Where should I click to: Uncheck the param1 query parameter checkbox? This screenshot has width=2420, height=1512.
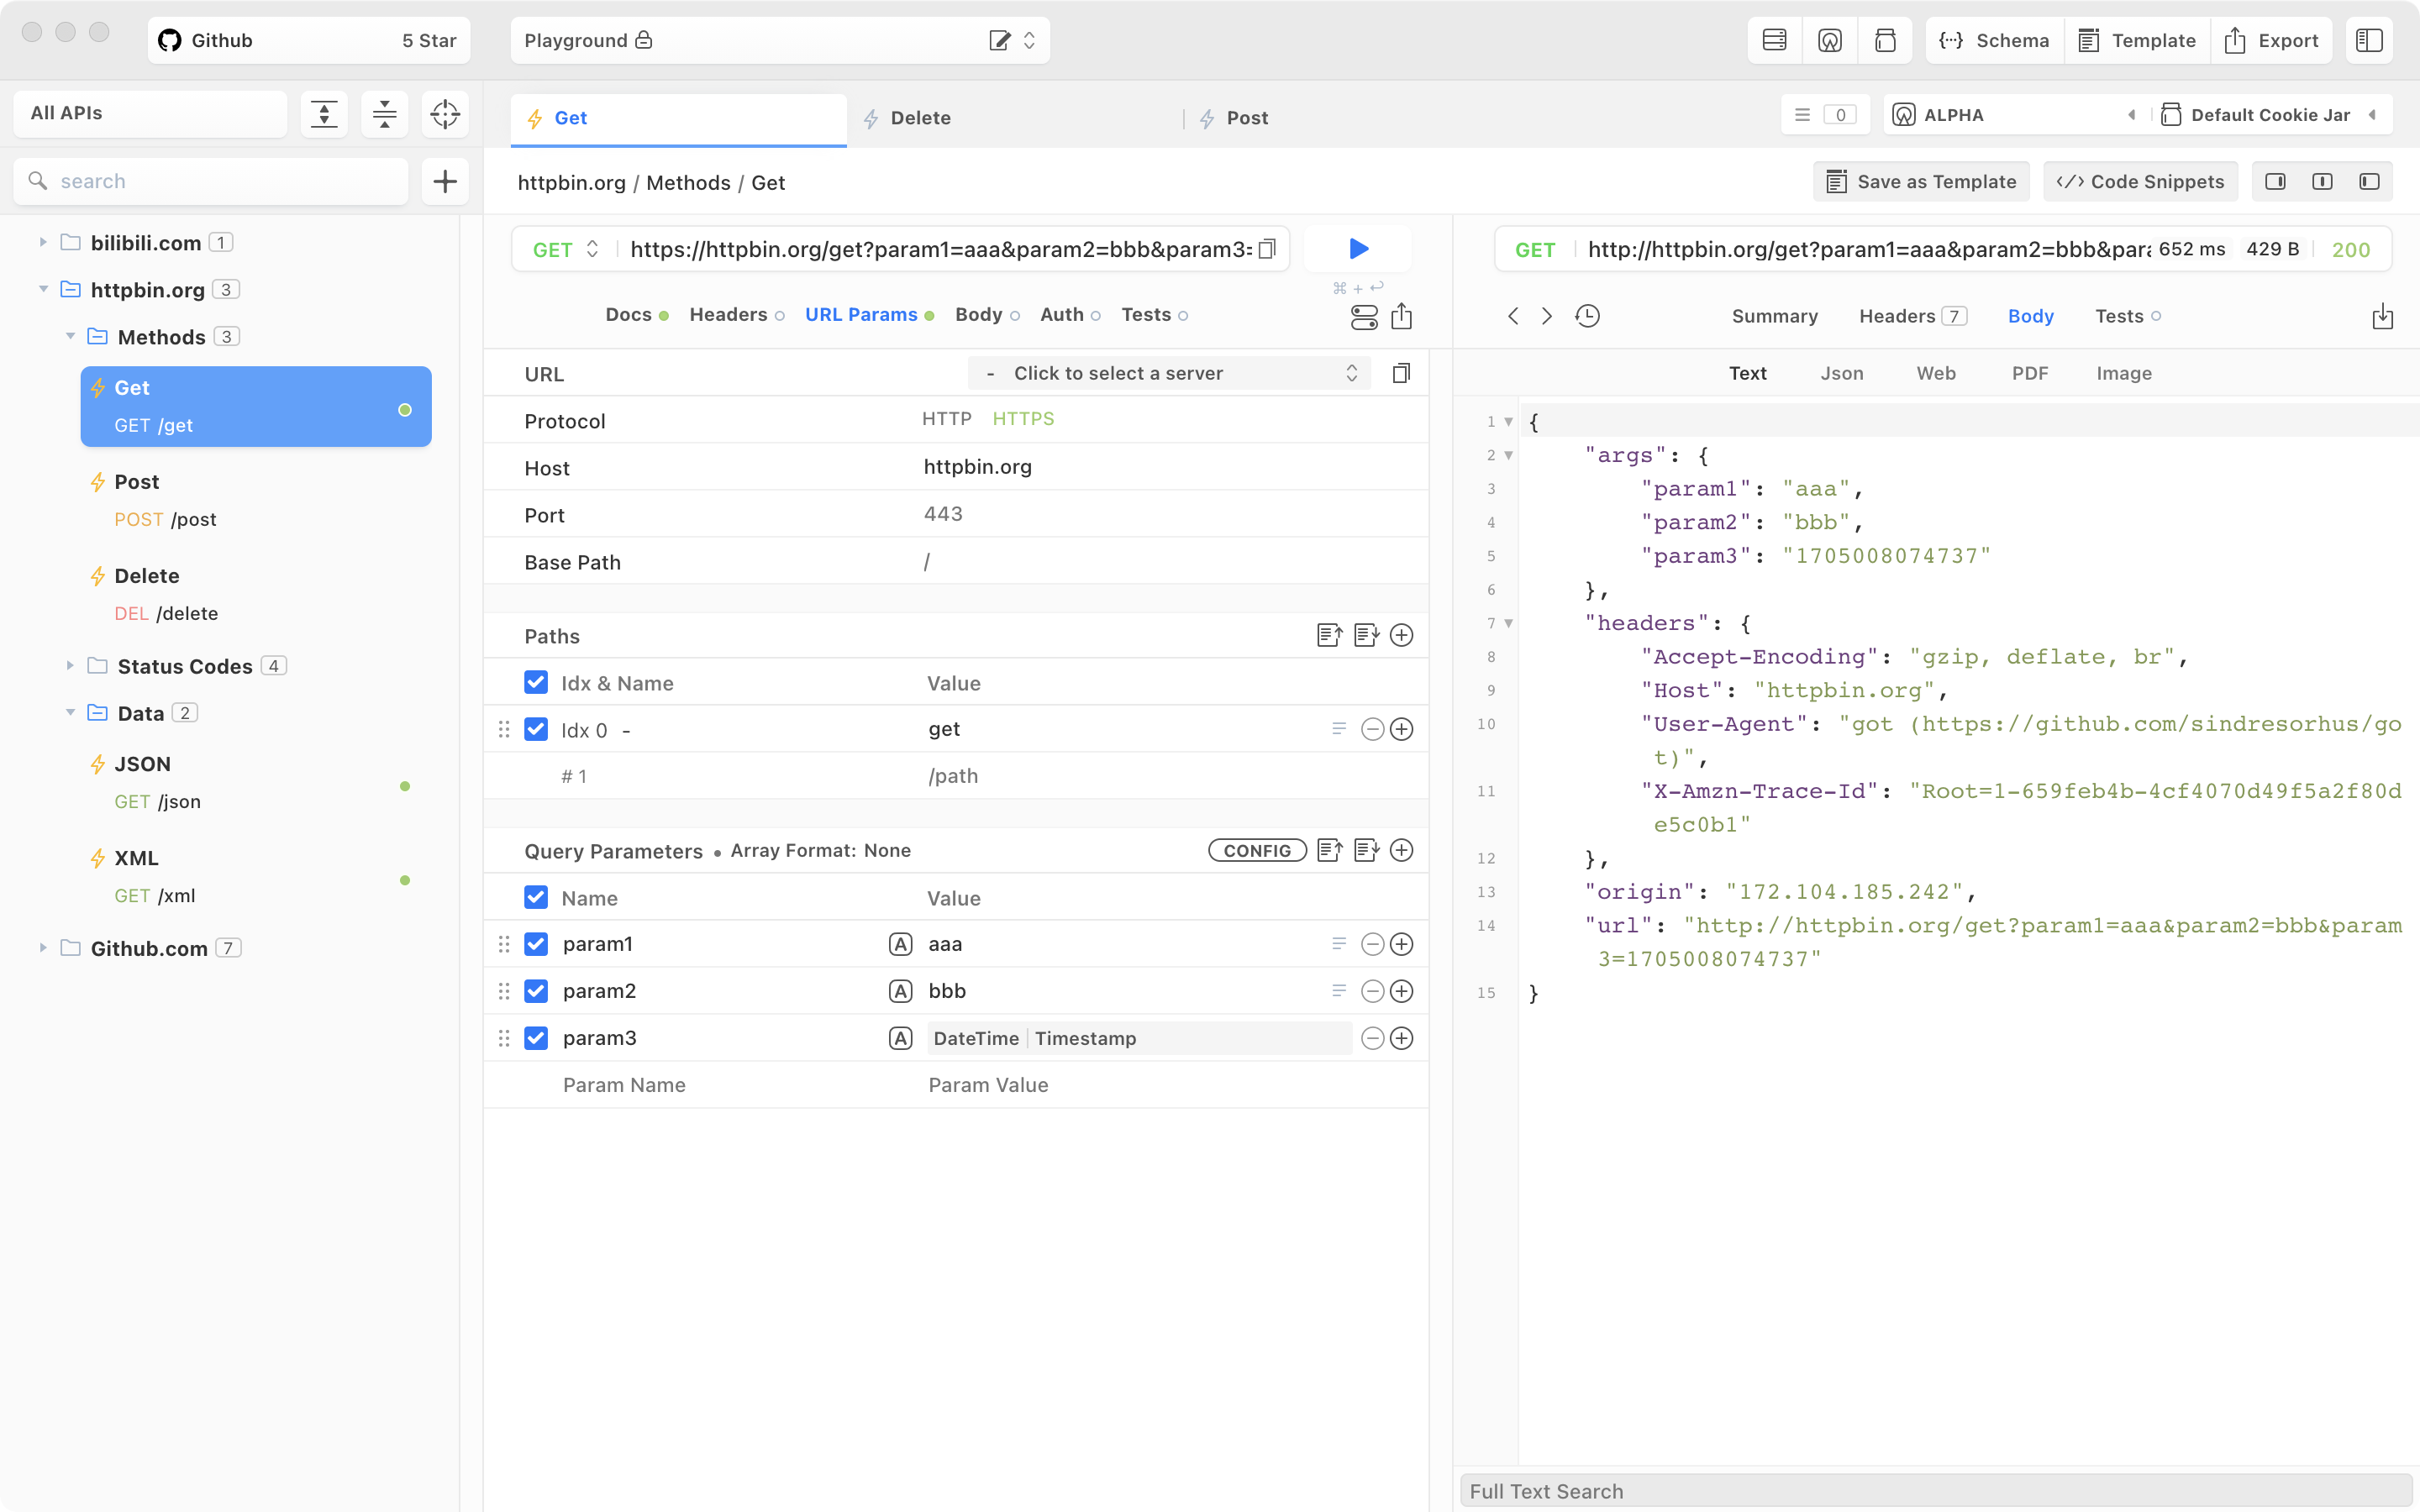536,944
